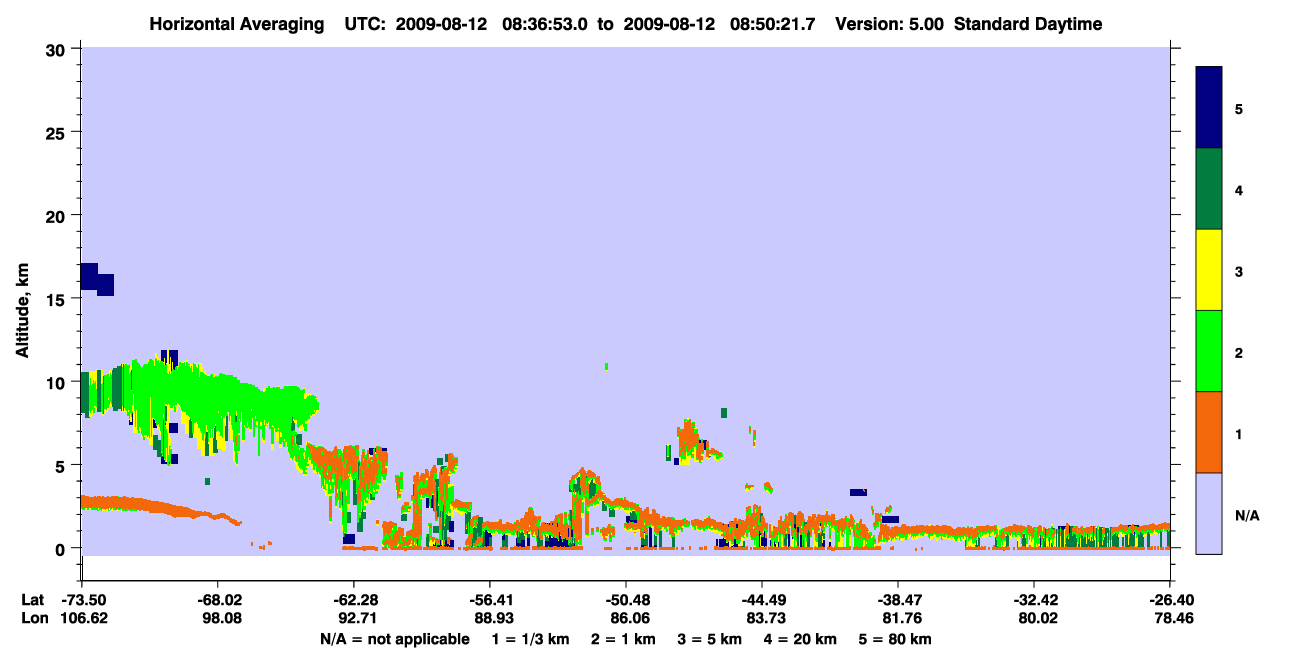Click latitude value -68.02
Screen dimensions: 1300x667
click(x=217, y=600)
